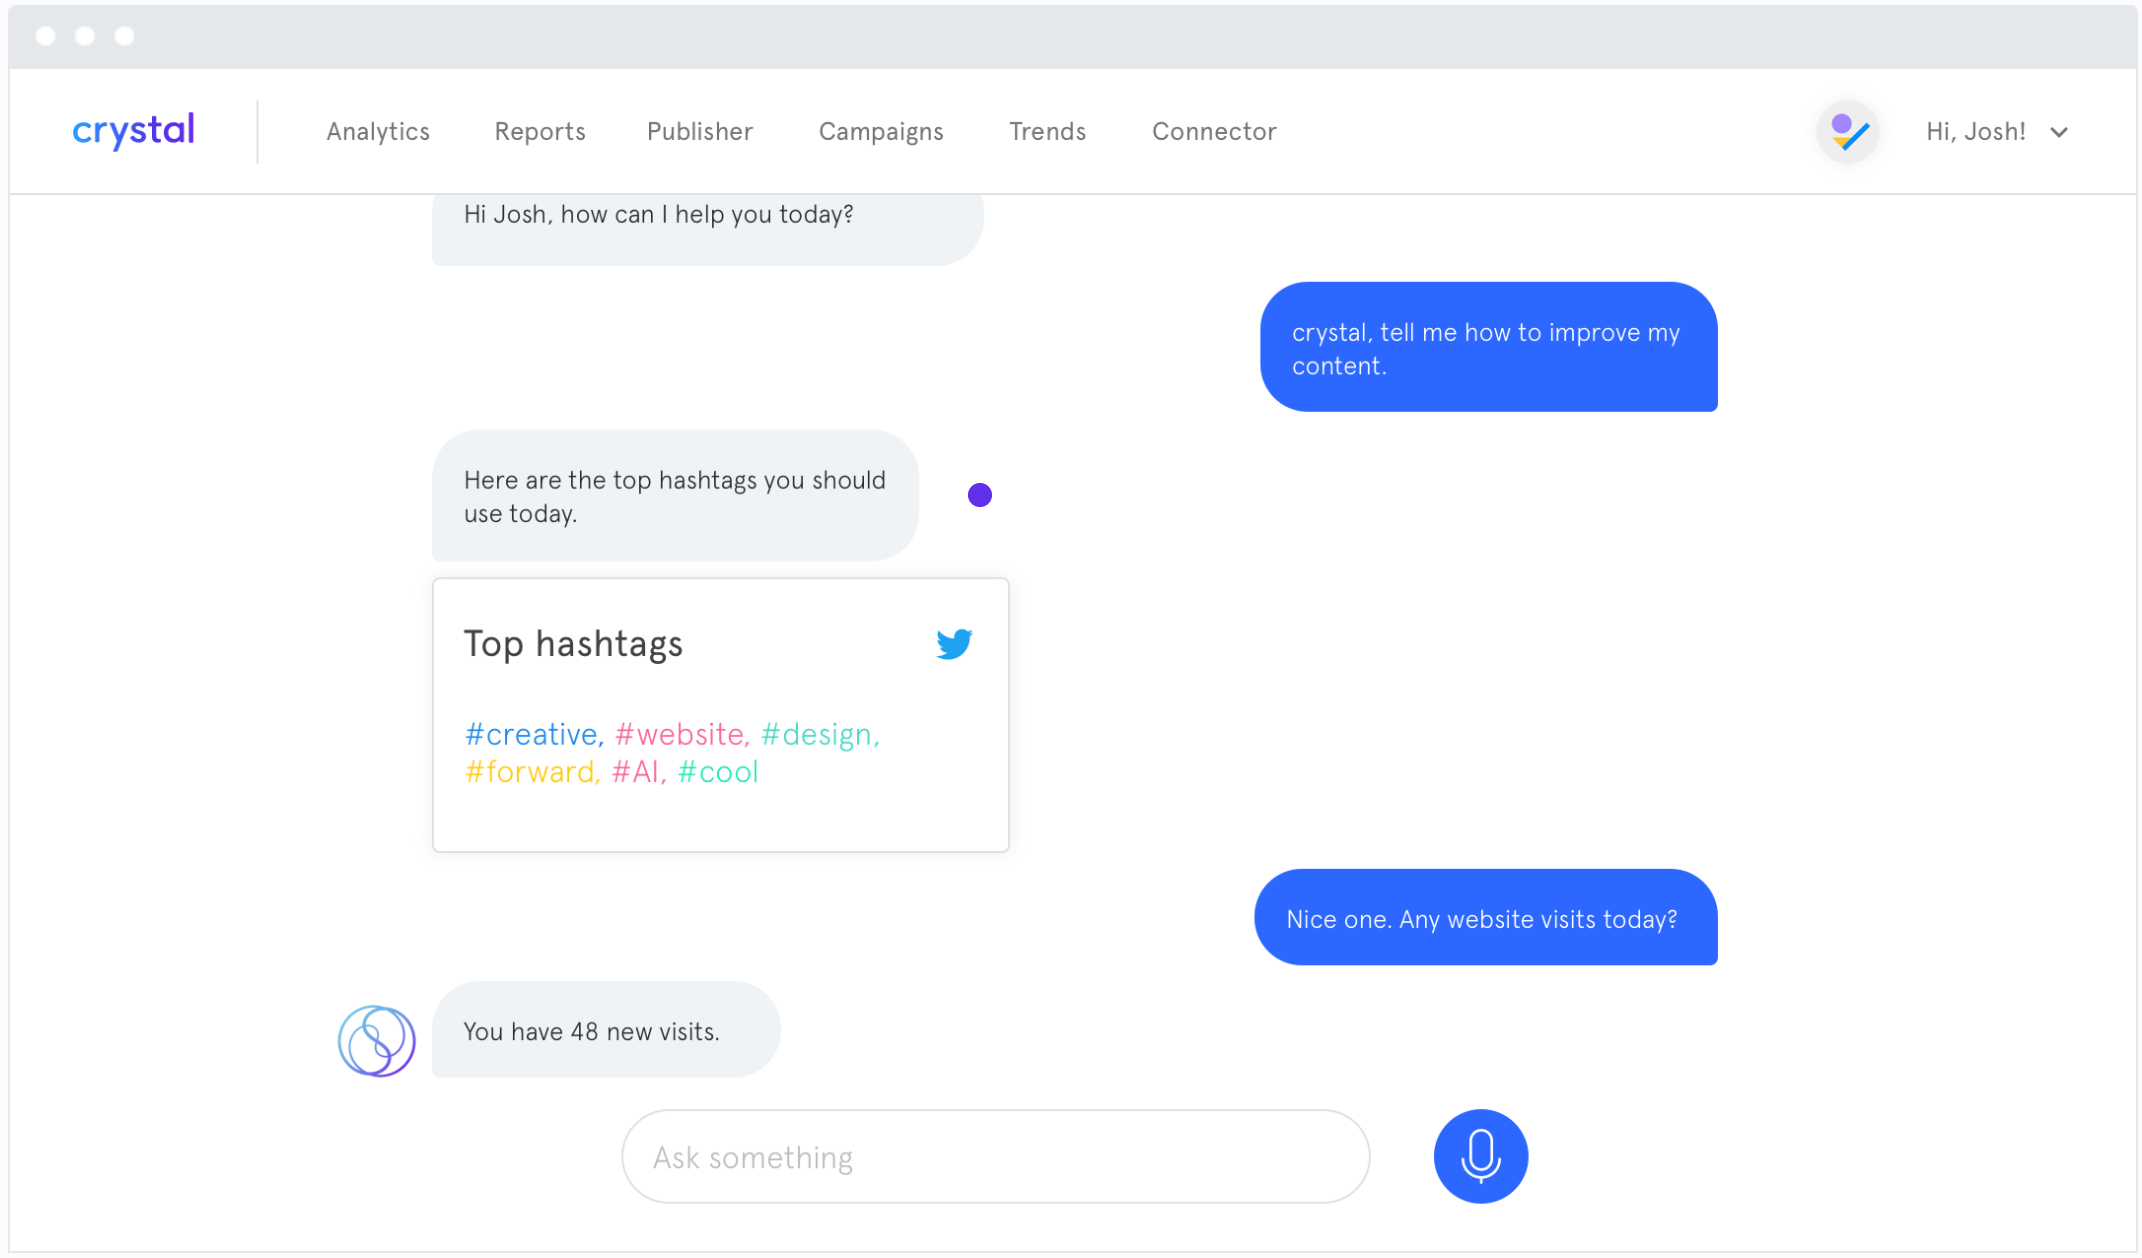Open the Analytics menu

point(378,131)
